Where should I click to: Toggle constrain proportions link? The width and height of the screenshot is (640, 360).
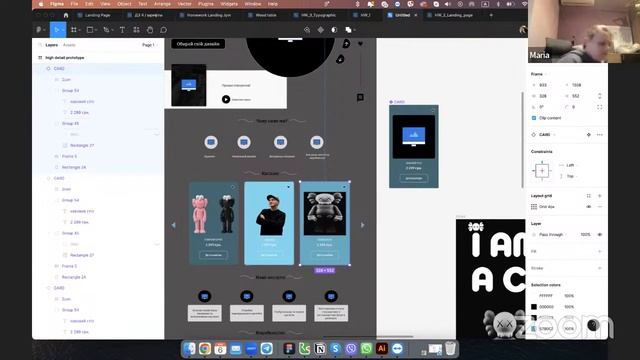point(600,96)
